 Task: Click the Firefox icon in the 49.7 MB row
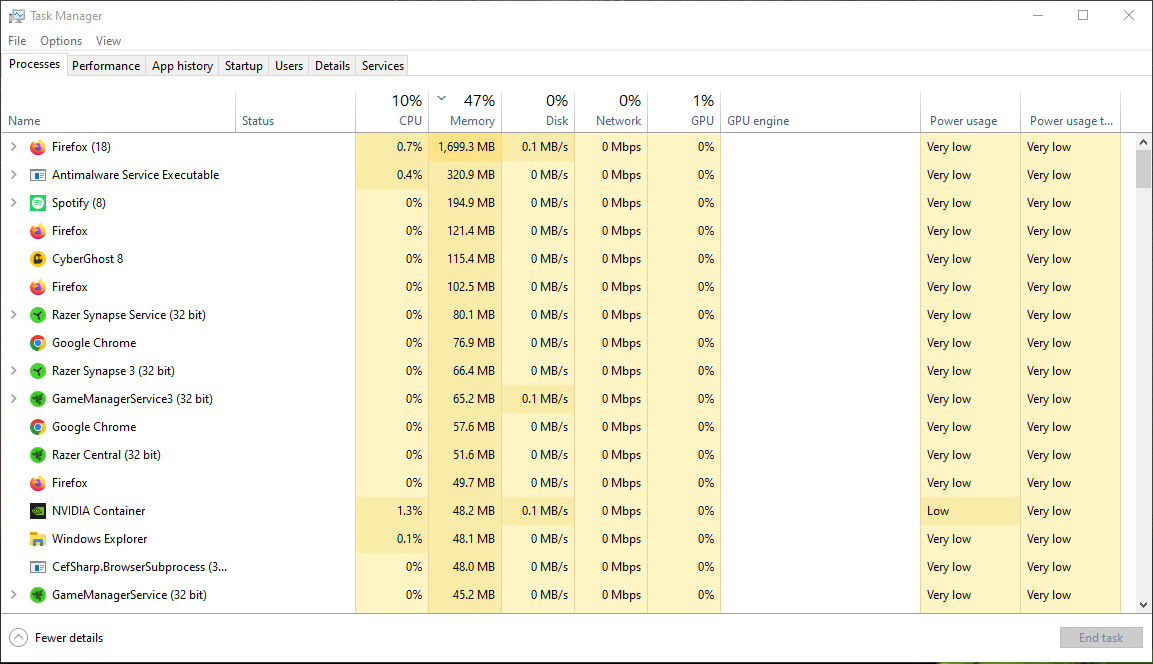click(x=38, y=483)
